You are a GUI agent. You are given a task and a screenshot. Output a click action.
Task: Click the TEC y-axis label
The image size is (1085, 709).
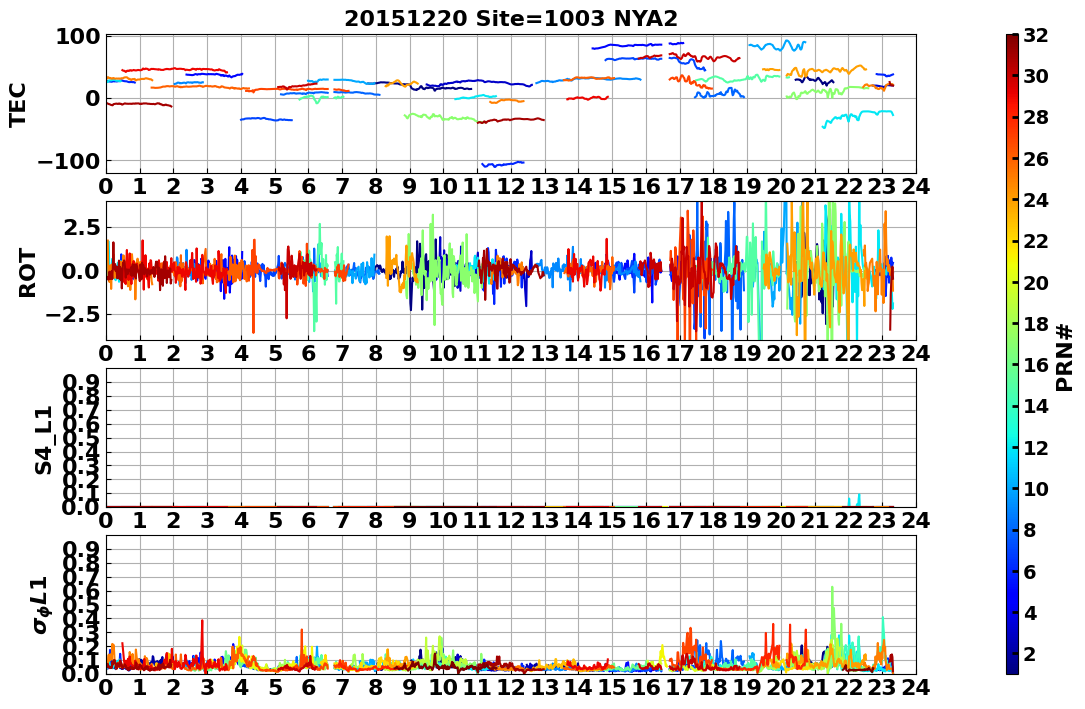pos(17,104)
